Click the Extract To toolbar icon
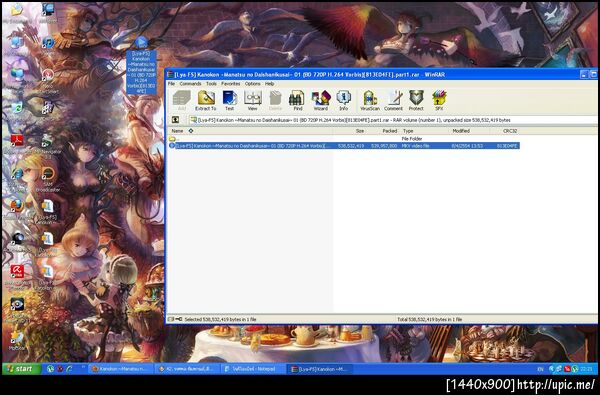600x395 pixels. (x=206, y=101)
